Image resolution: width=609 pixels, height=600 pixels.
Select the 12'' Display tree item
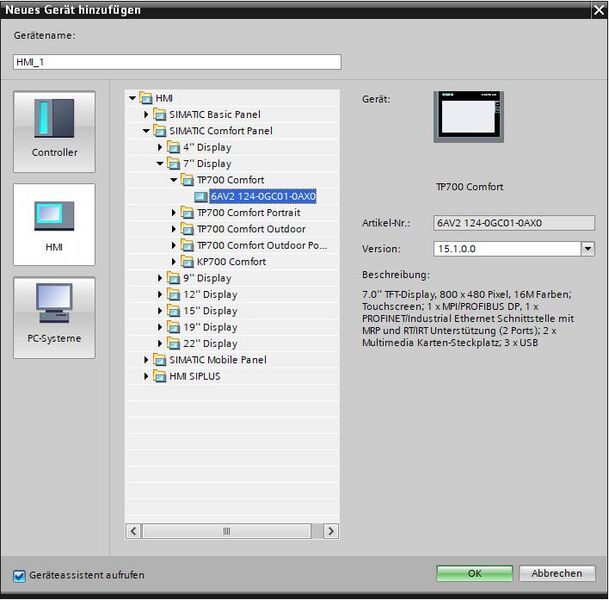pos(210,295)
